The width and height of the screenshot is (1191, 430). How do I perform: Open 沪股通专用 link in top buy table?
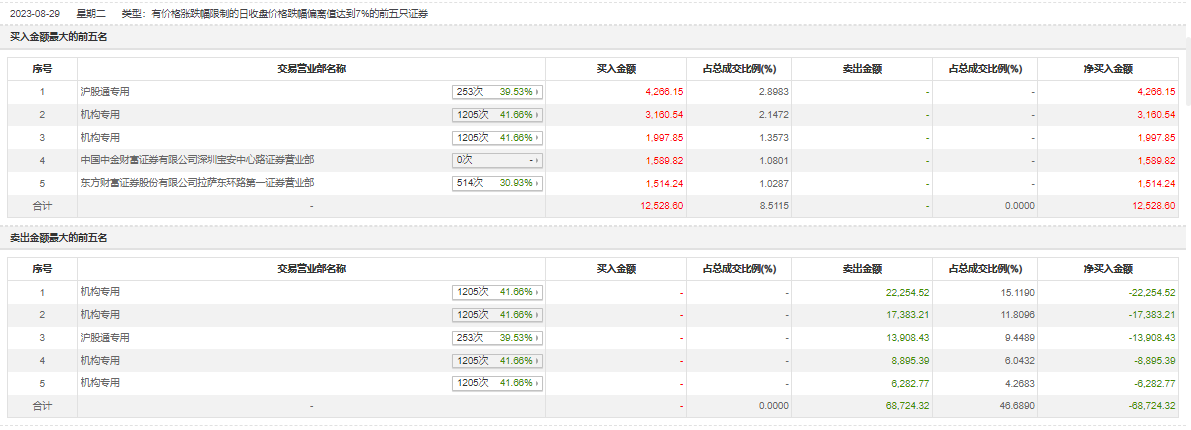click(105, 92)
